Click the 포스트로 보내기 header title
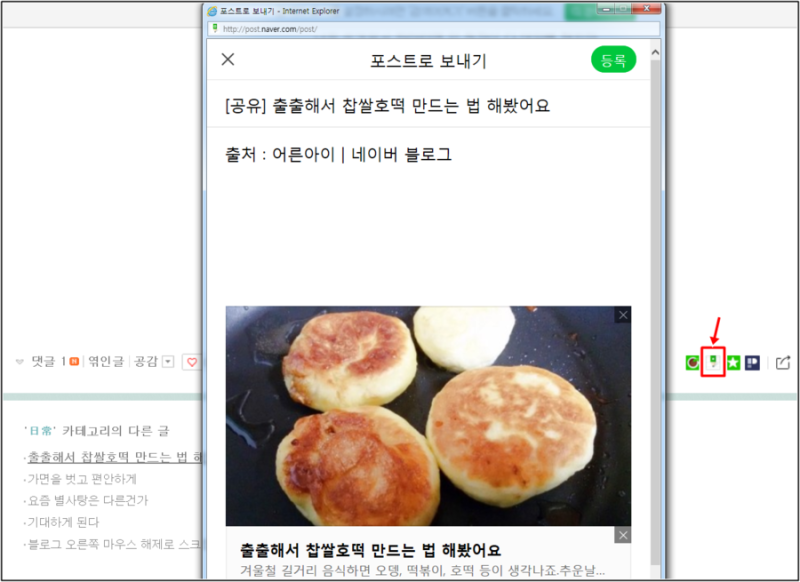This screenshot has height=582, width=800. 429,61
